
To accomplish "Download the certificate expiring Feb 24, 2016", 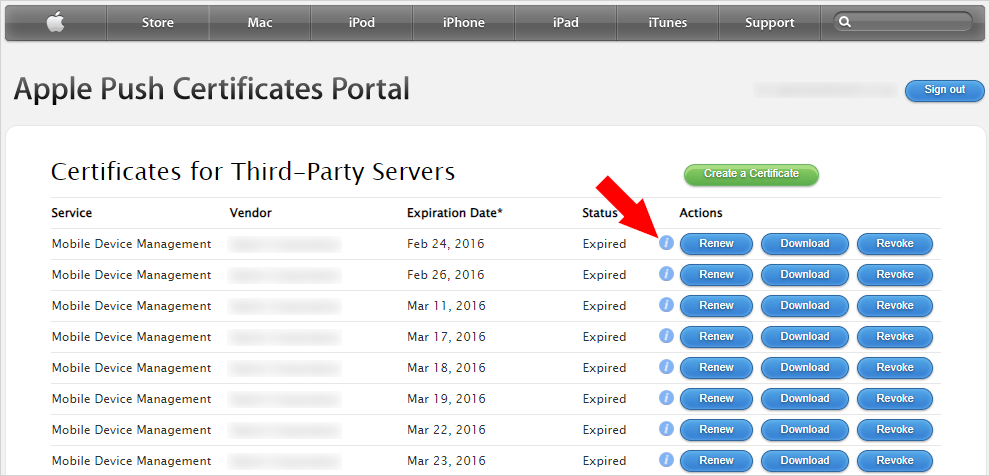I will point(805,244).
